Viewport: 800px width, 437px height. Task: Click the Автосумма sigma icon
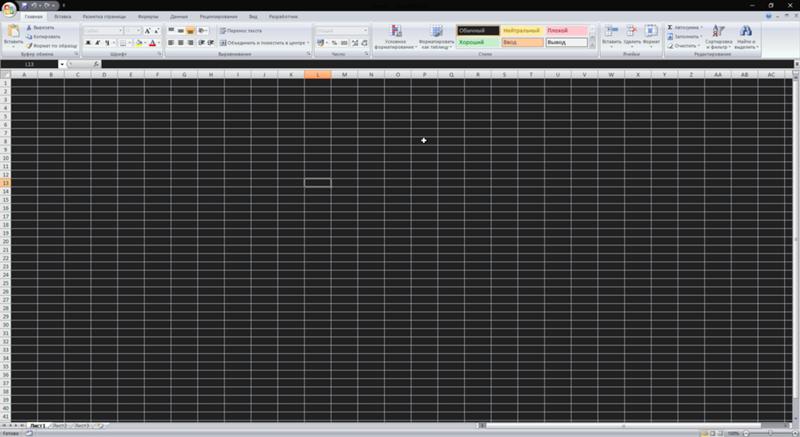click(670, 28)
